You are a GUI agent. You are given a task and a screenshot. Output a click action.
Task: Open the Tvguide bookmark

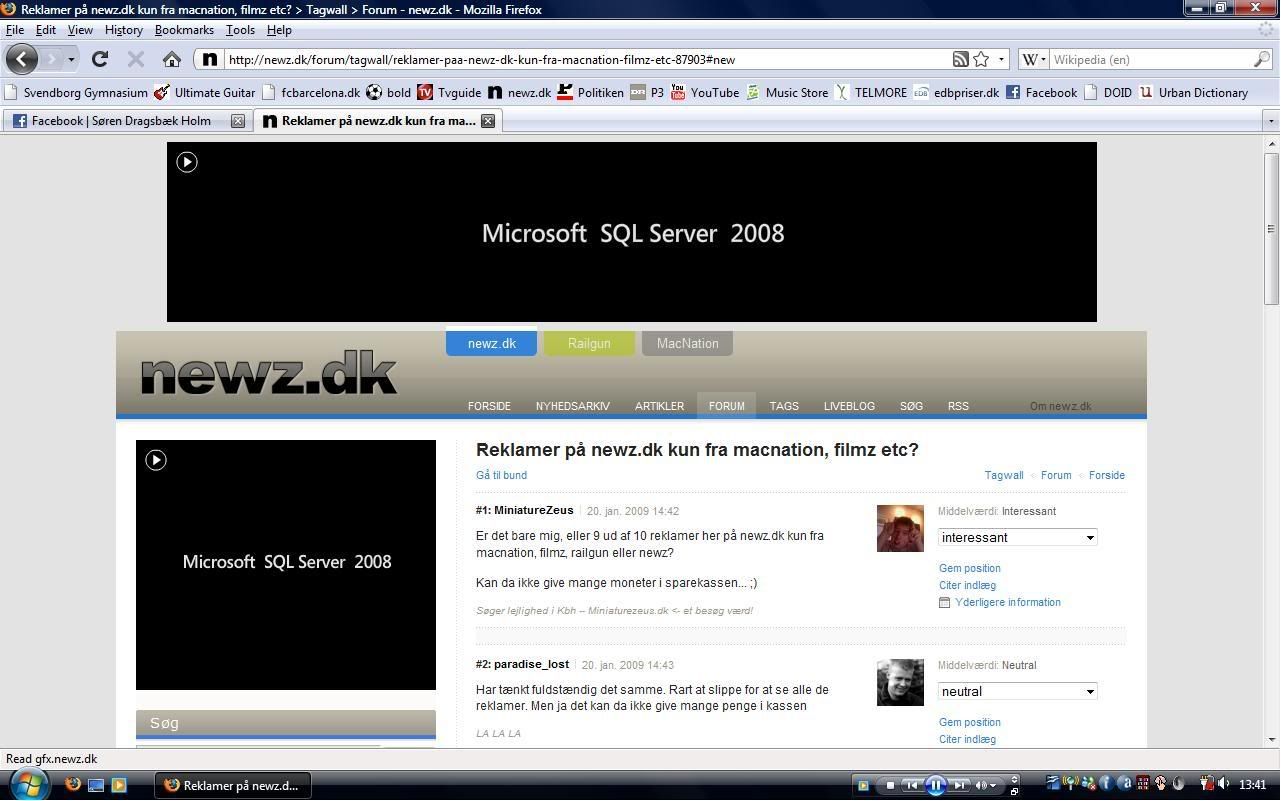pos(449,92)
